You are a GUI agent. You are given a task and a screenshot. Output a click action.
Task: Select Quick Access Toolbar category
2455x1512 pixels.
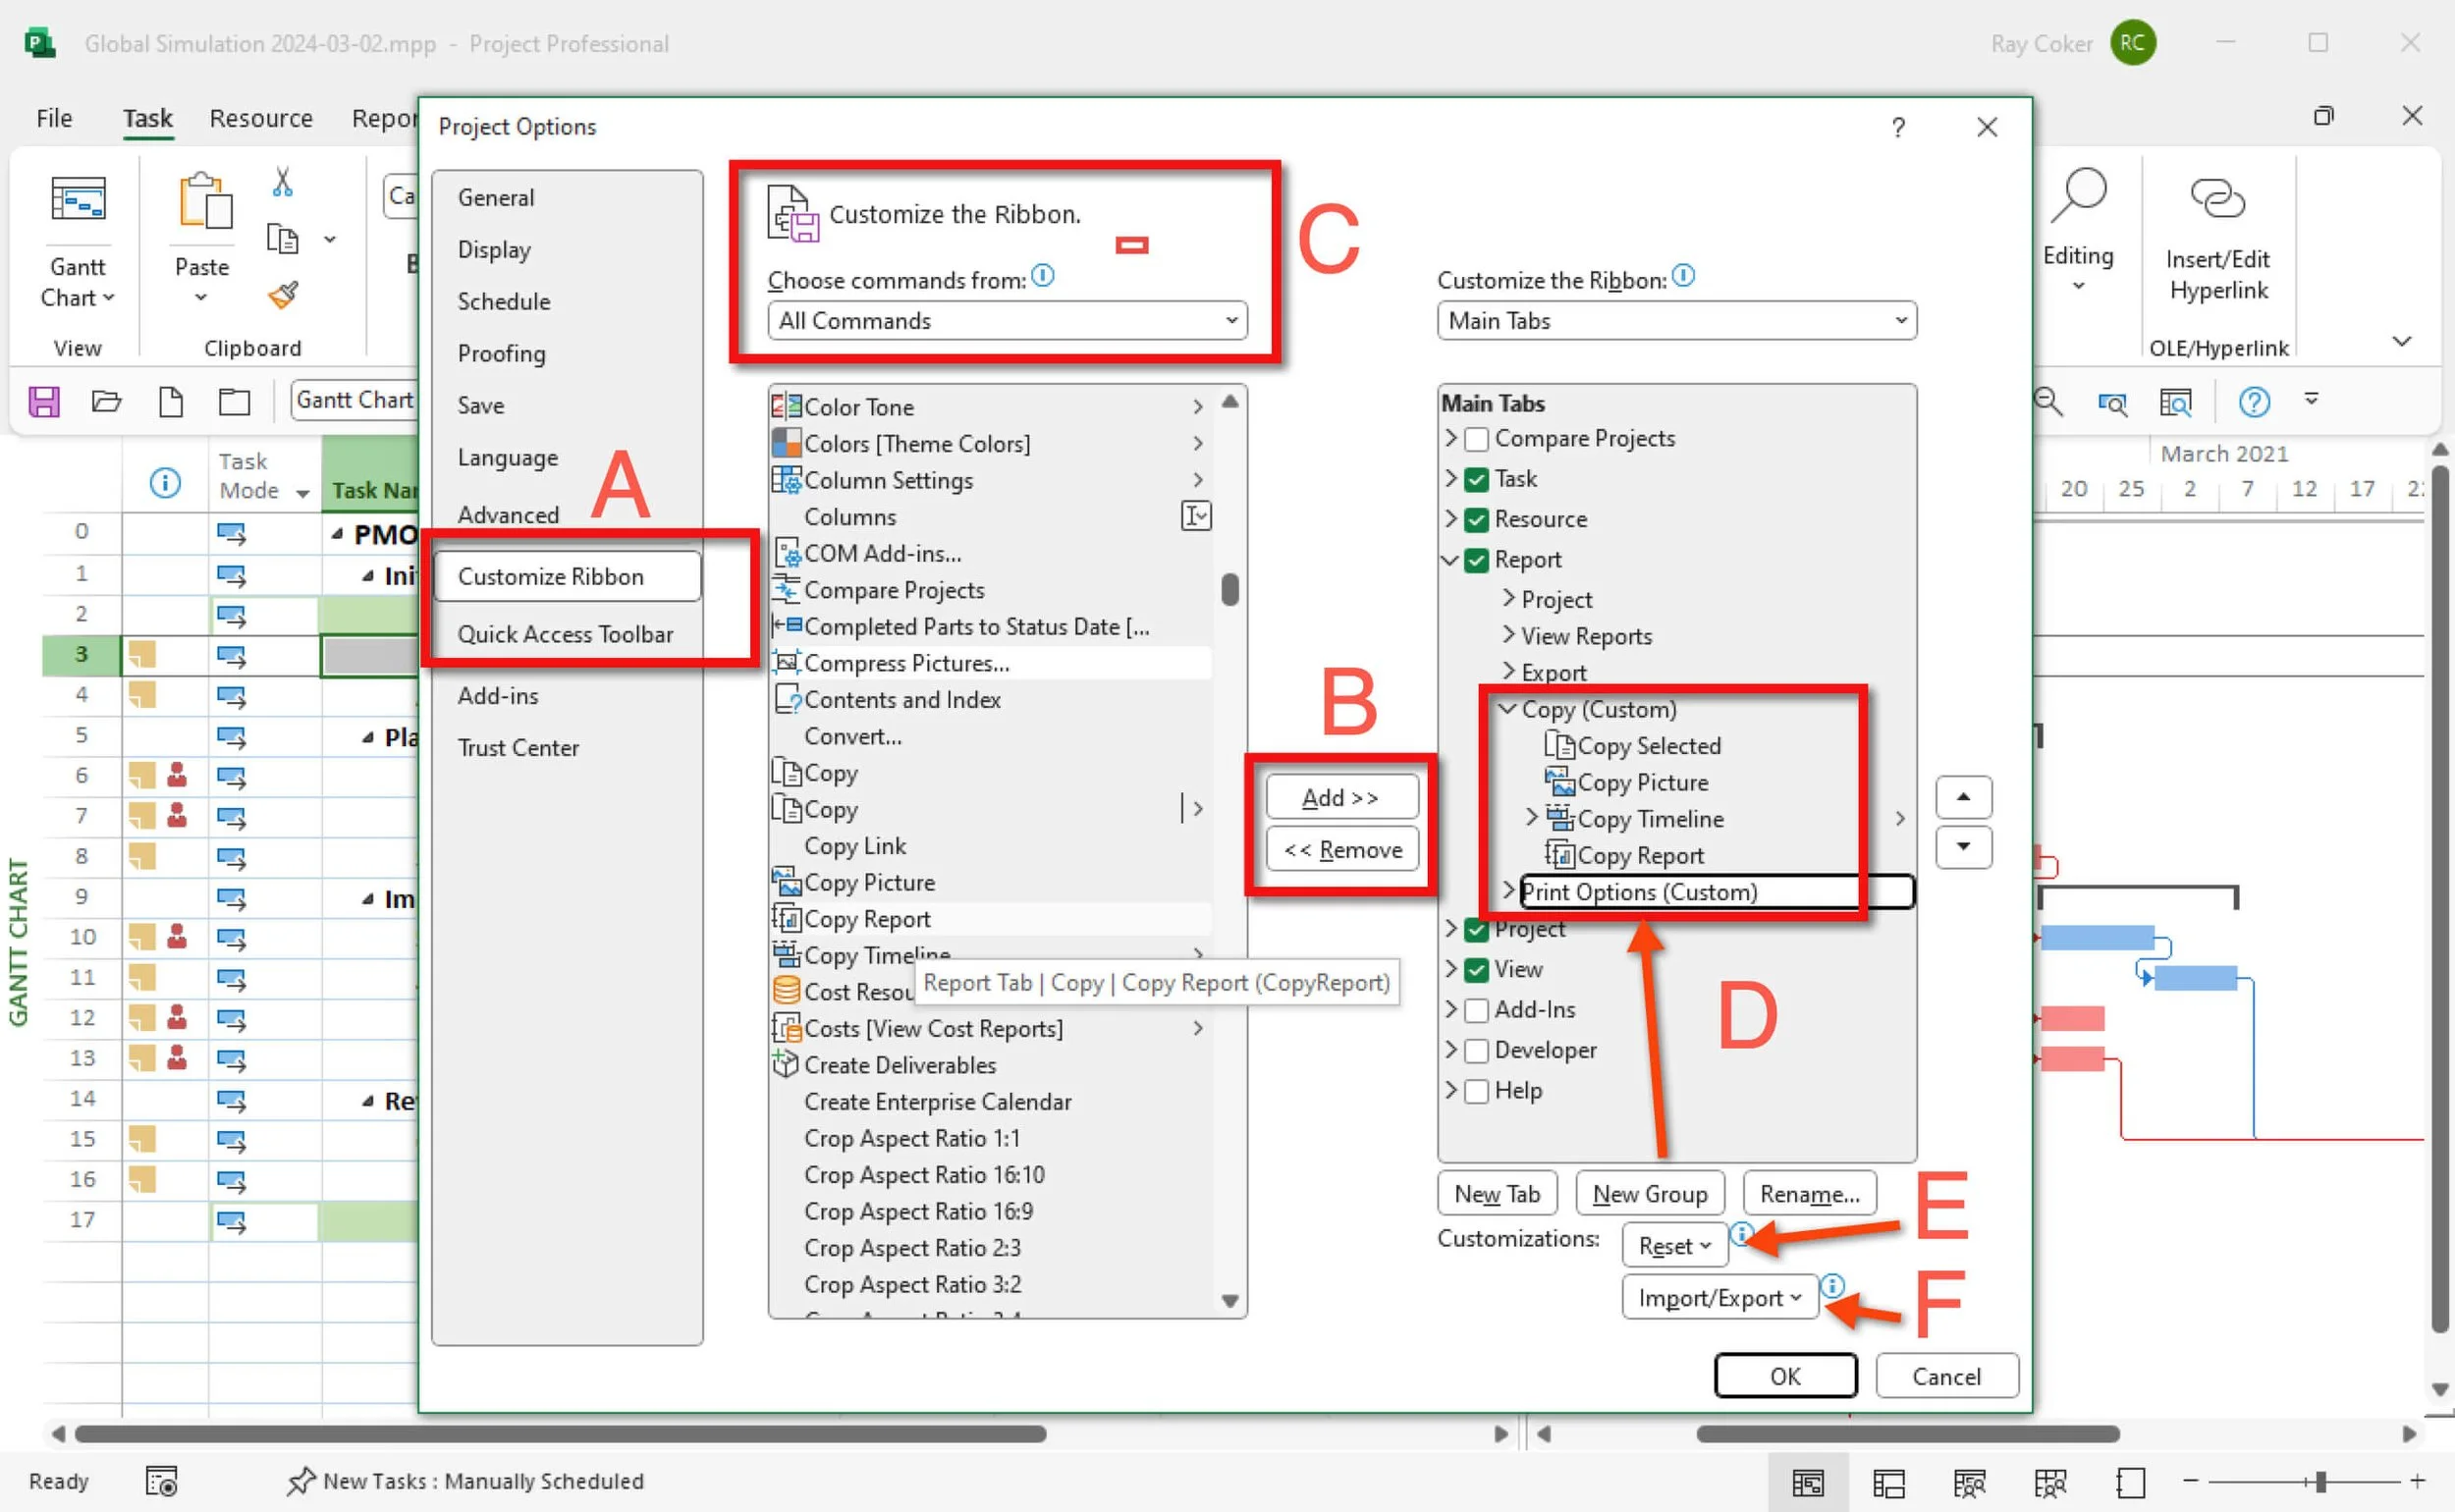565,634
